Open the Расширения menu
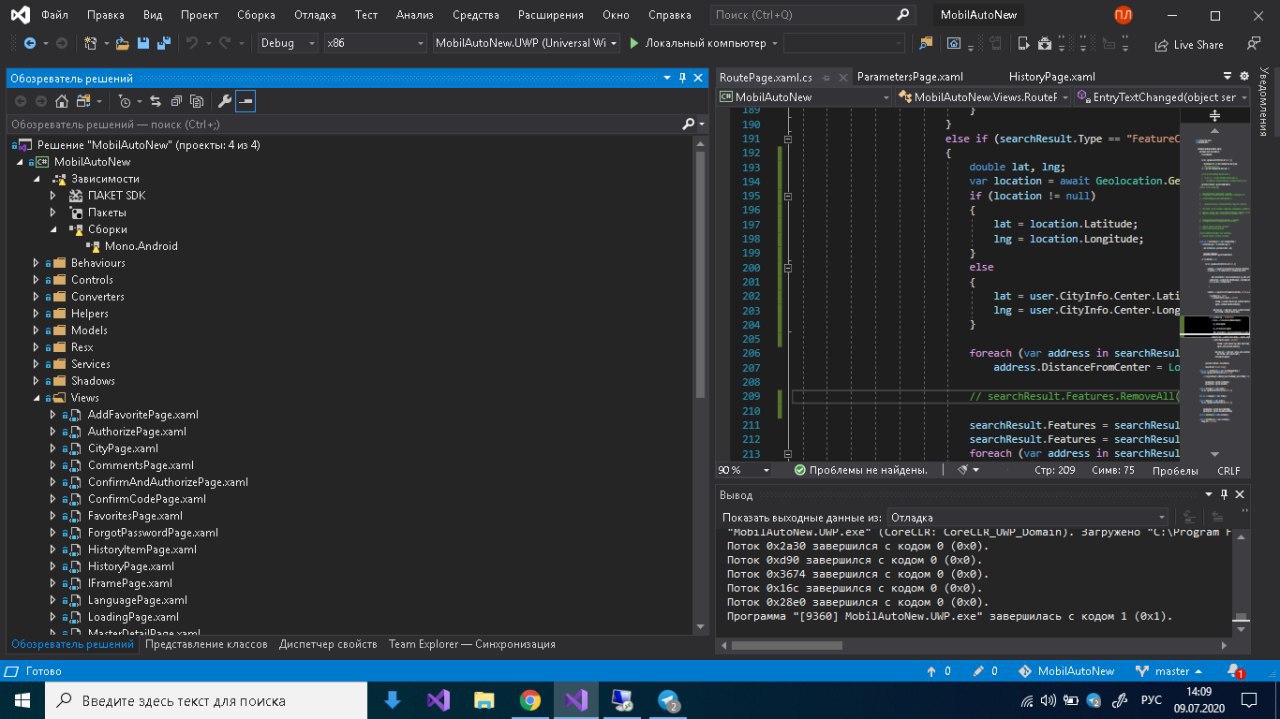This screenshot has height=719, width=1280. coord(551,15)
